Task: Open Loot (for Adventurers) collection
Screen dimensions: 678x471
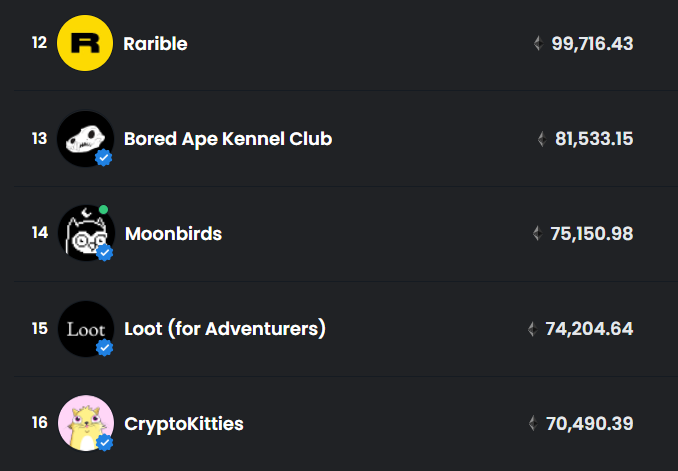Action: click(225, 328)
